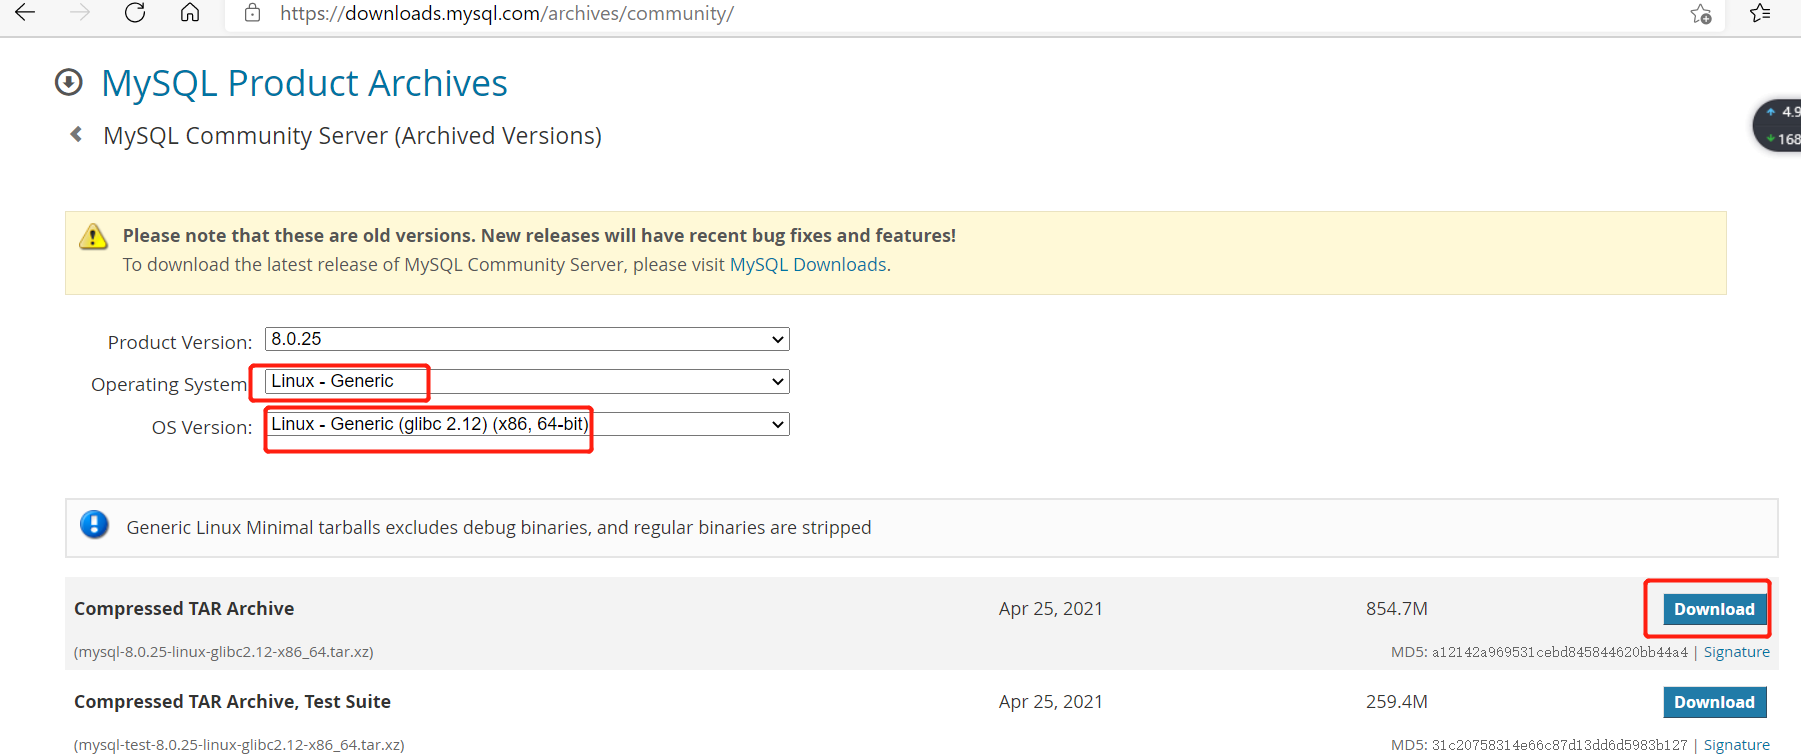Click the yellow warning triangle icon
Screen dimensions: 1801x754
tap(93, 236)
